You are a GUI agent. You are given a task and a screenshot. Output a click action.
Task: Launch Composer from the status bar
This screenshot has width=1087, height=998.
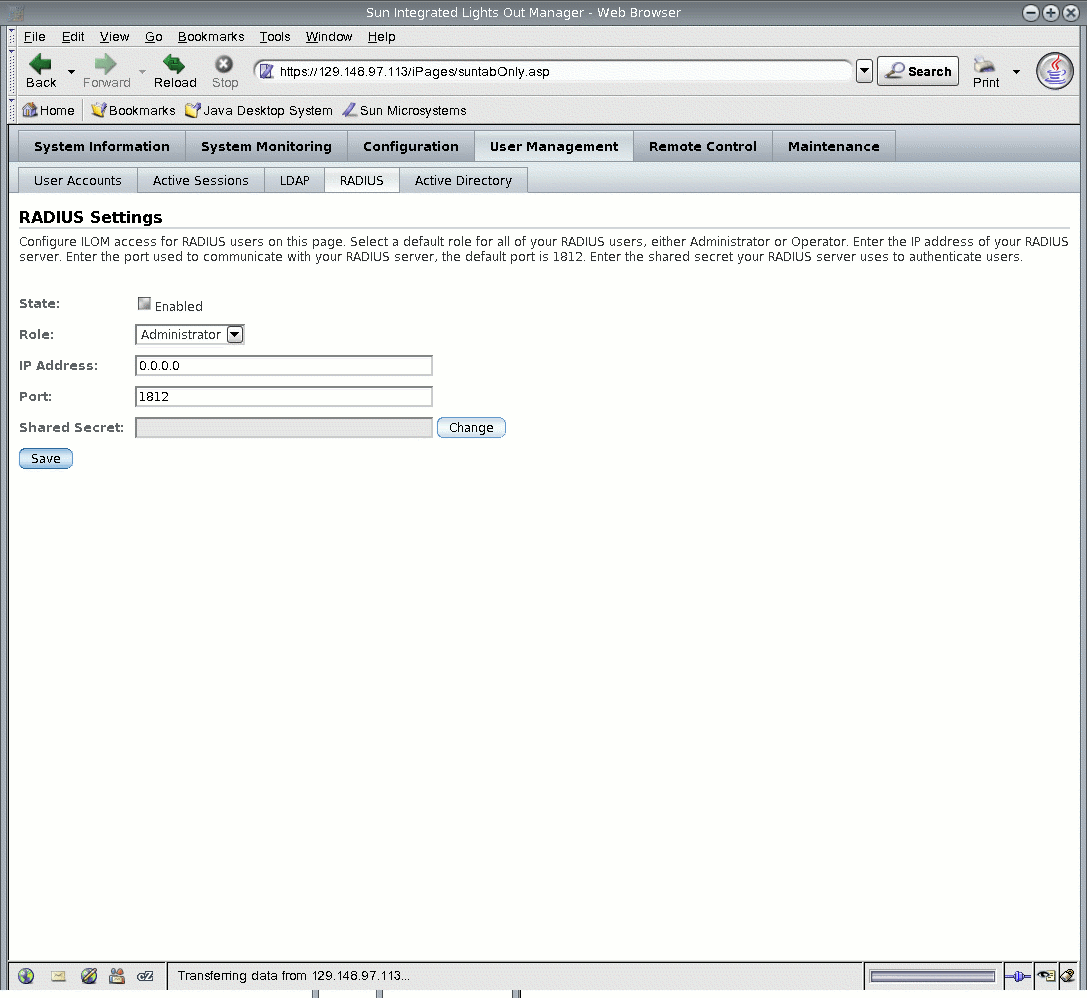[x=89, y=975]
